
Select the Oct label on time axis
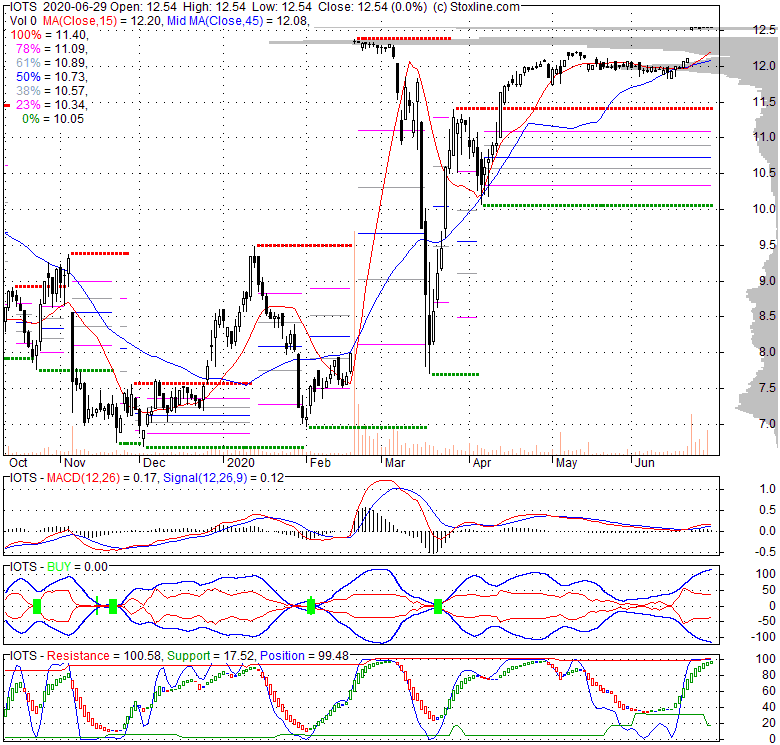[18, 463]
